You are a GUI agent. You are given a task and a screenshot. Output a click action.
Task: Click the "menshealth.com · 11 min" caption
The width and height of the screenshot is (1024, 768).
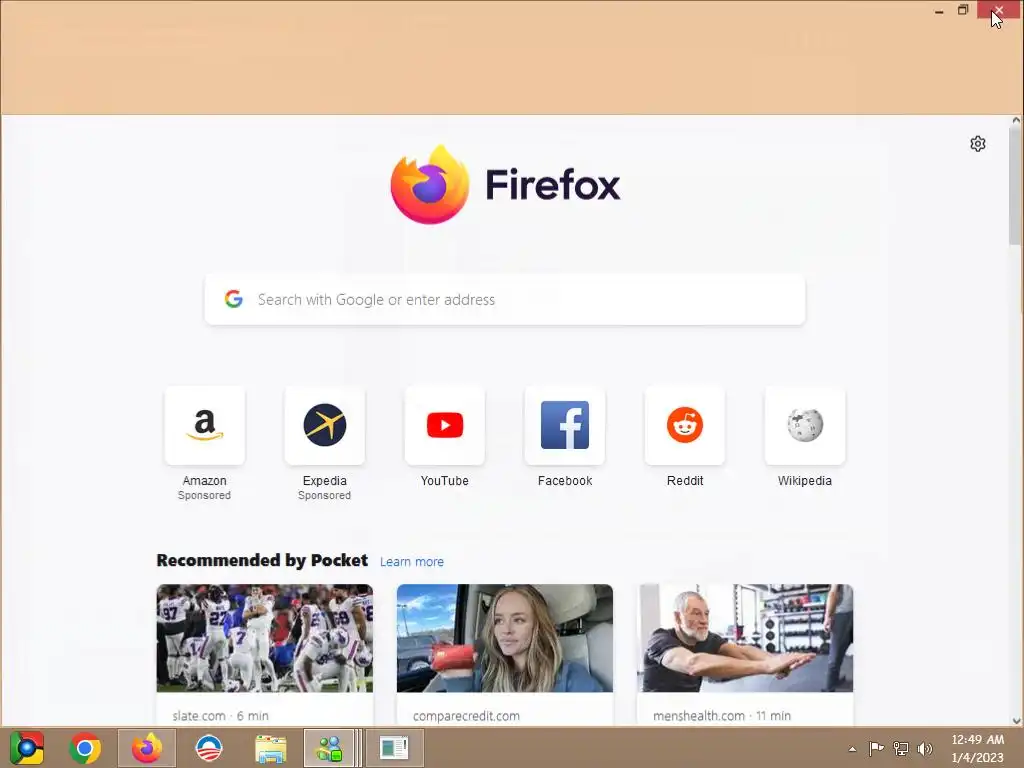point(722,716)
